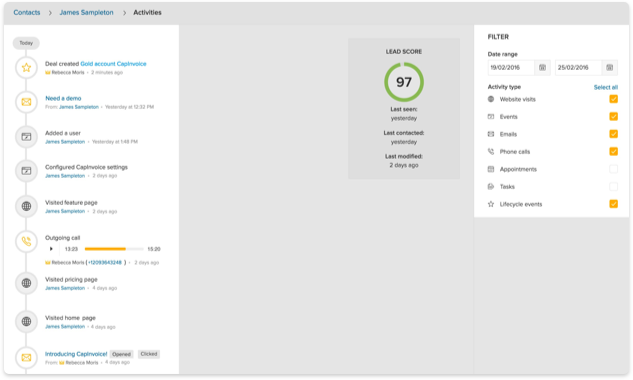633x380 pixels.
Task: Click the Configured CapInvoice settings text
Action: [x=86, y=167]
